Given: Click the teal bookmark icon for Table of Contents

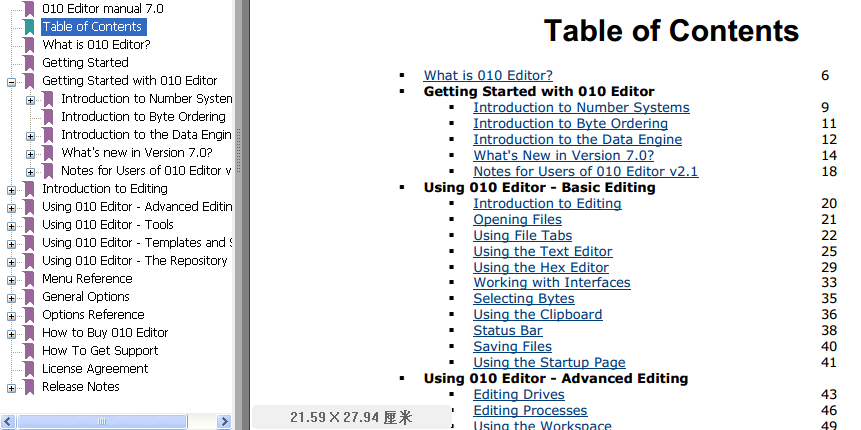Looking at the screenshot, I should point(29,27).
